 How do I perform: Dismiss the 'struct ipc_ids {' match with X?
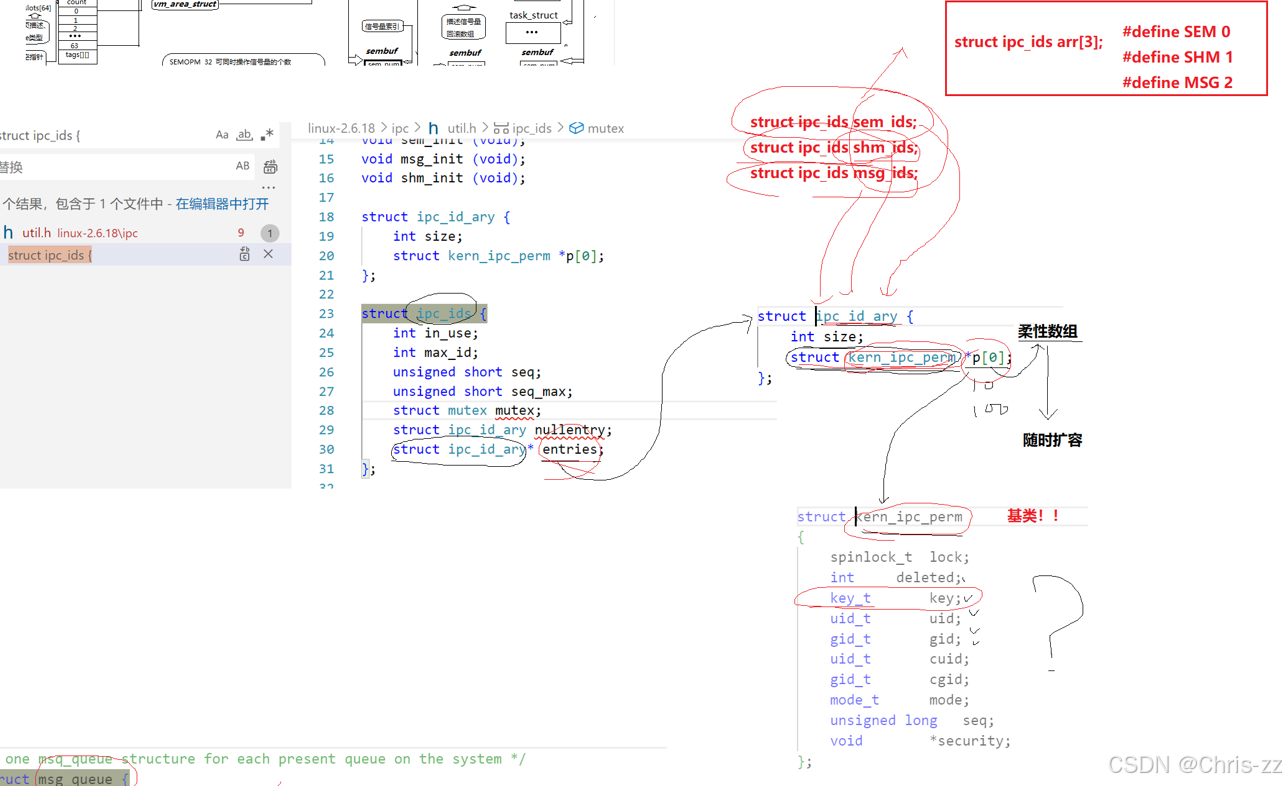pos(268,255)
